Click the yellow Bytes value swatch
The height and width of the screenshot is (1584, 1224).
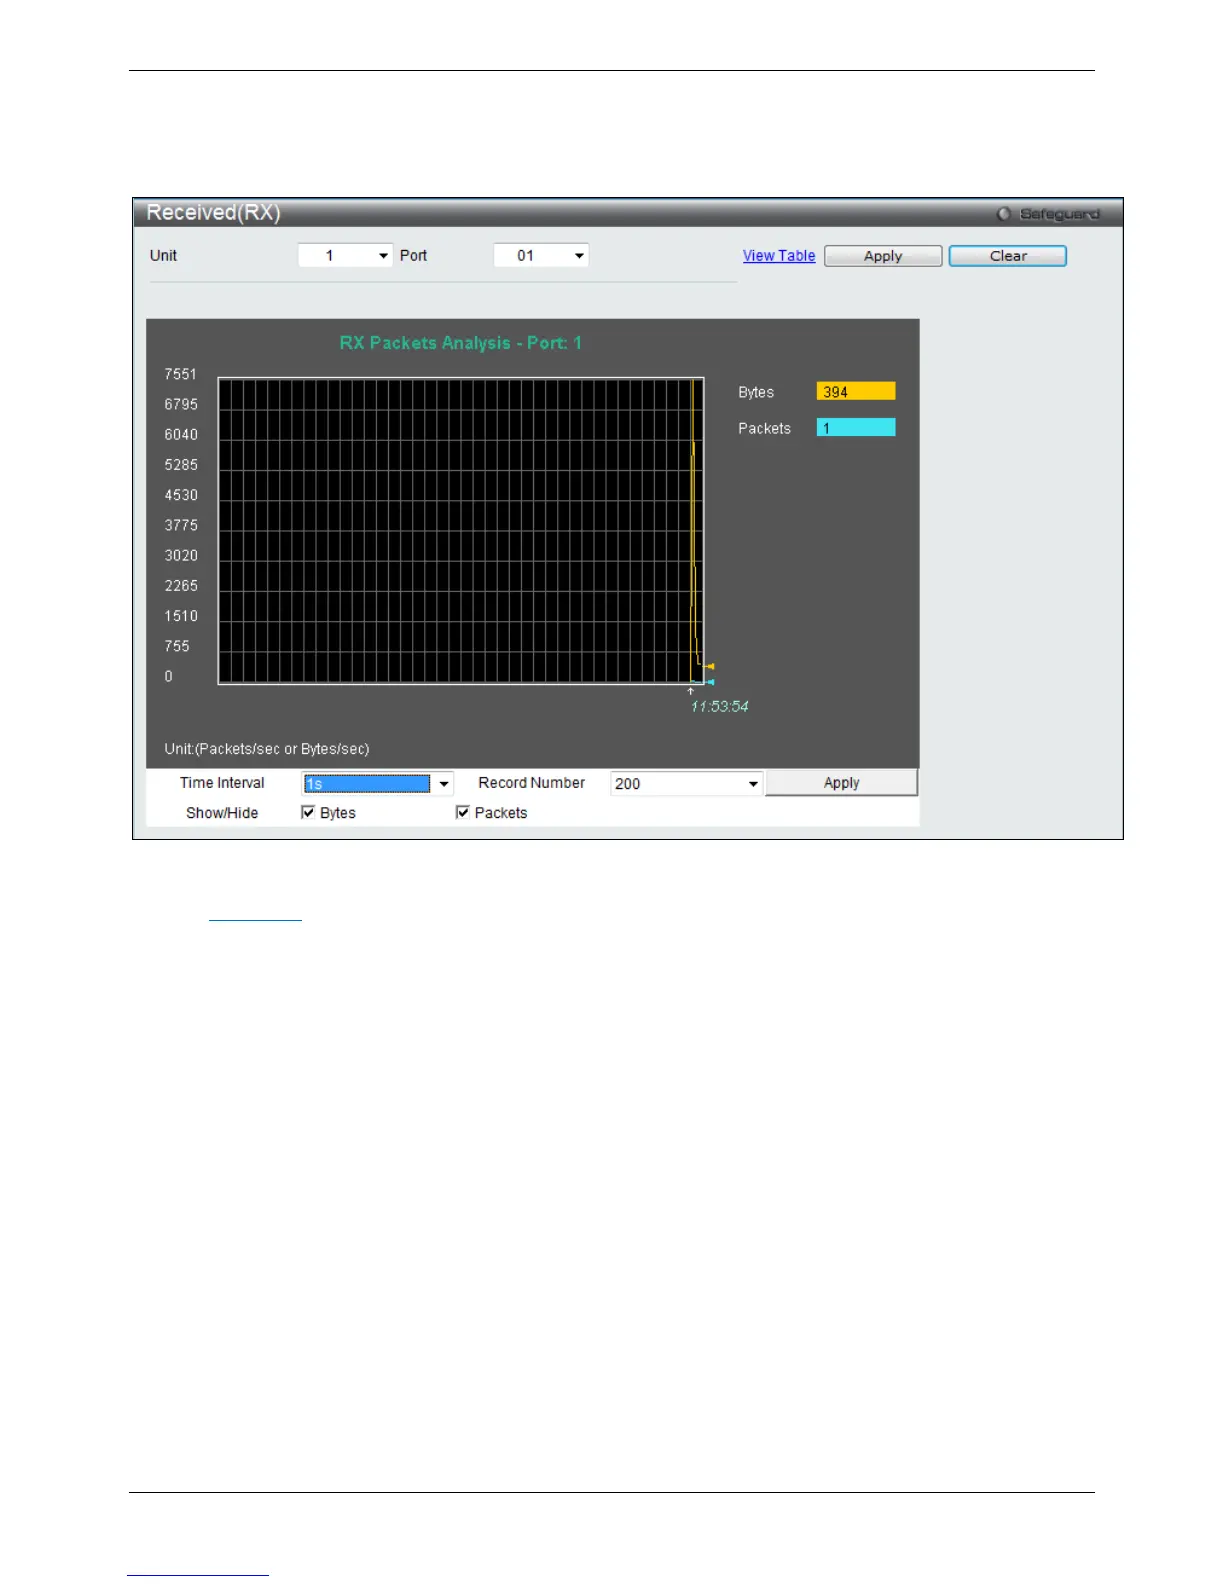[856, 392]
